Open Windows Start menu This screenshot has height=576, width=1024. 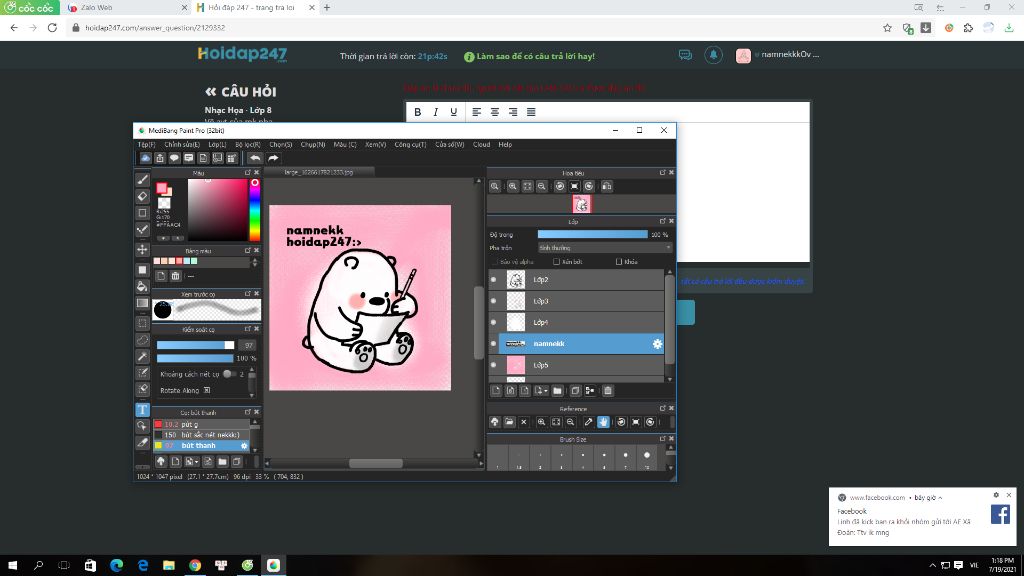pyautogui.click(x=12, y=566)
